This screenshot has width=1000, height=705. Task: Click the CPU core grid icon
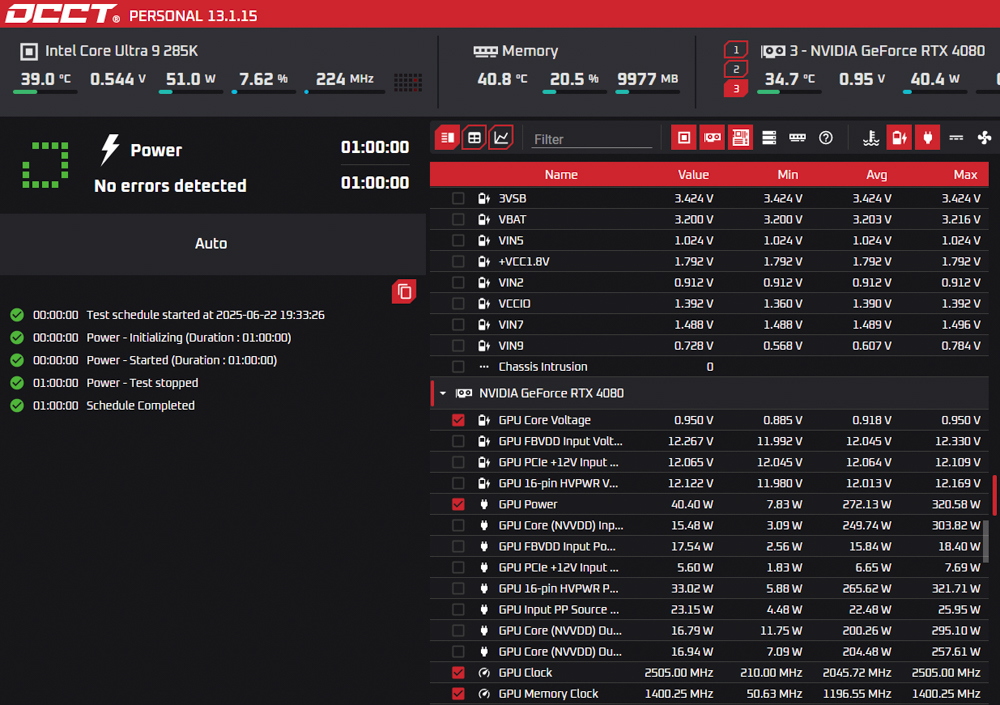(x=408, y=82)
